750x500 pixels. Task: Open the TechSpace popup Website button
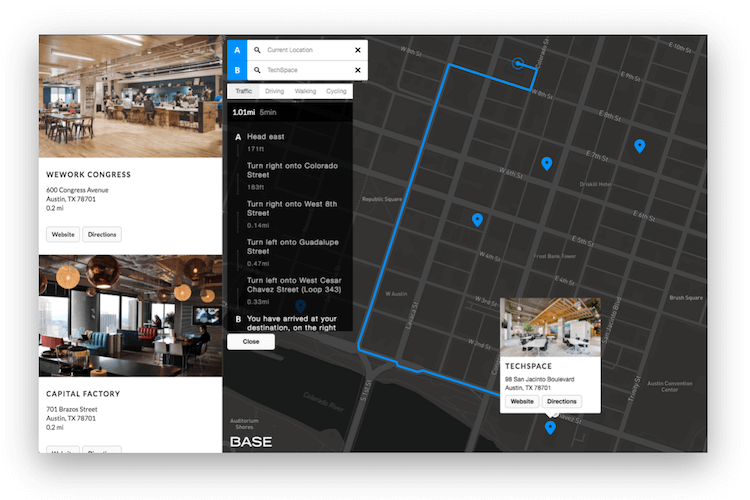522,401
